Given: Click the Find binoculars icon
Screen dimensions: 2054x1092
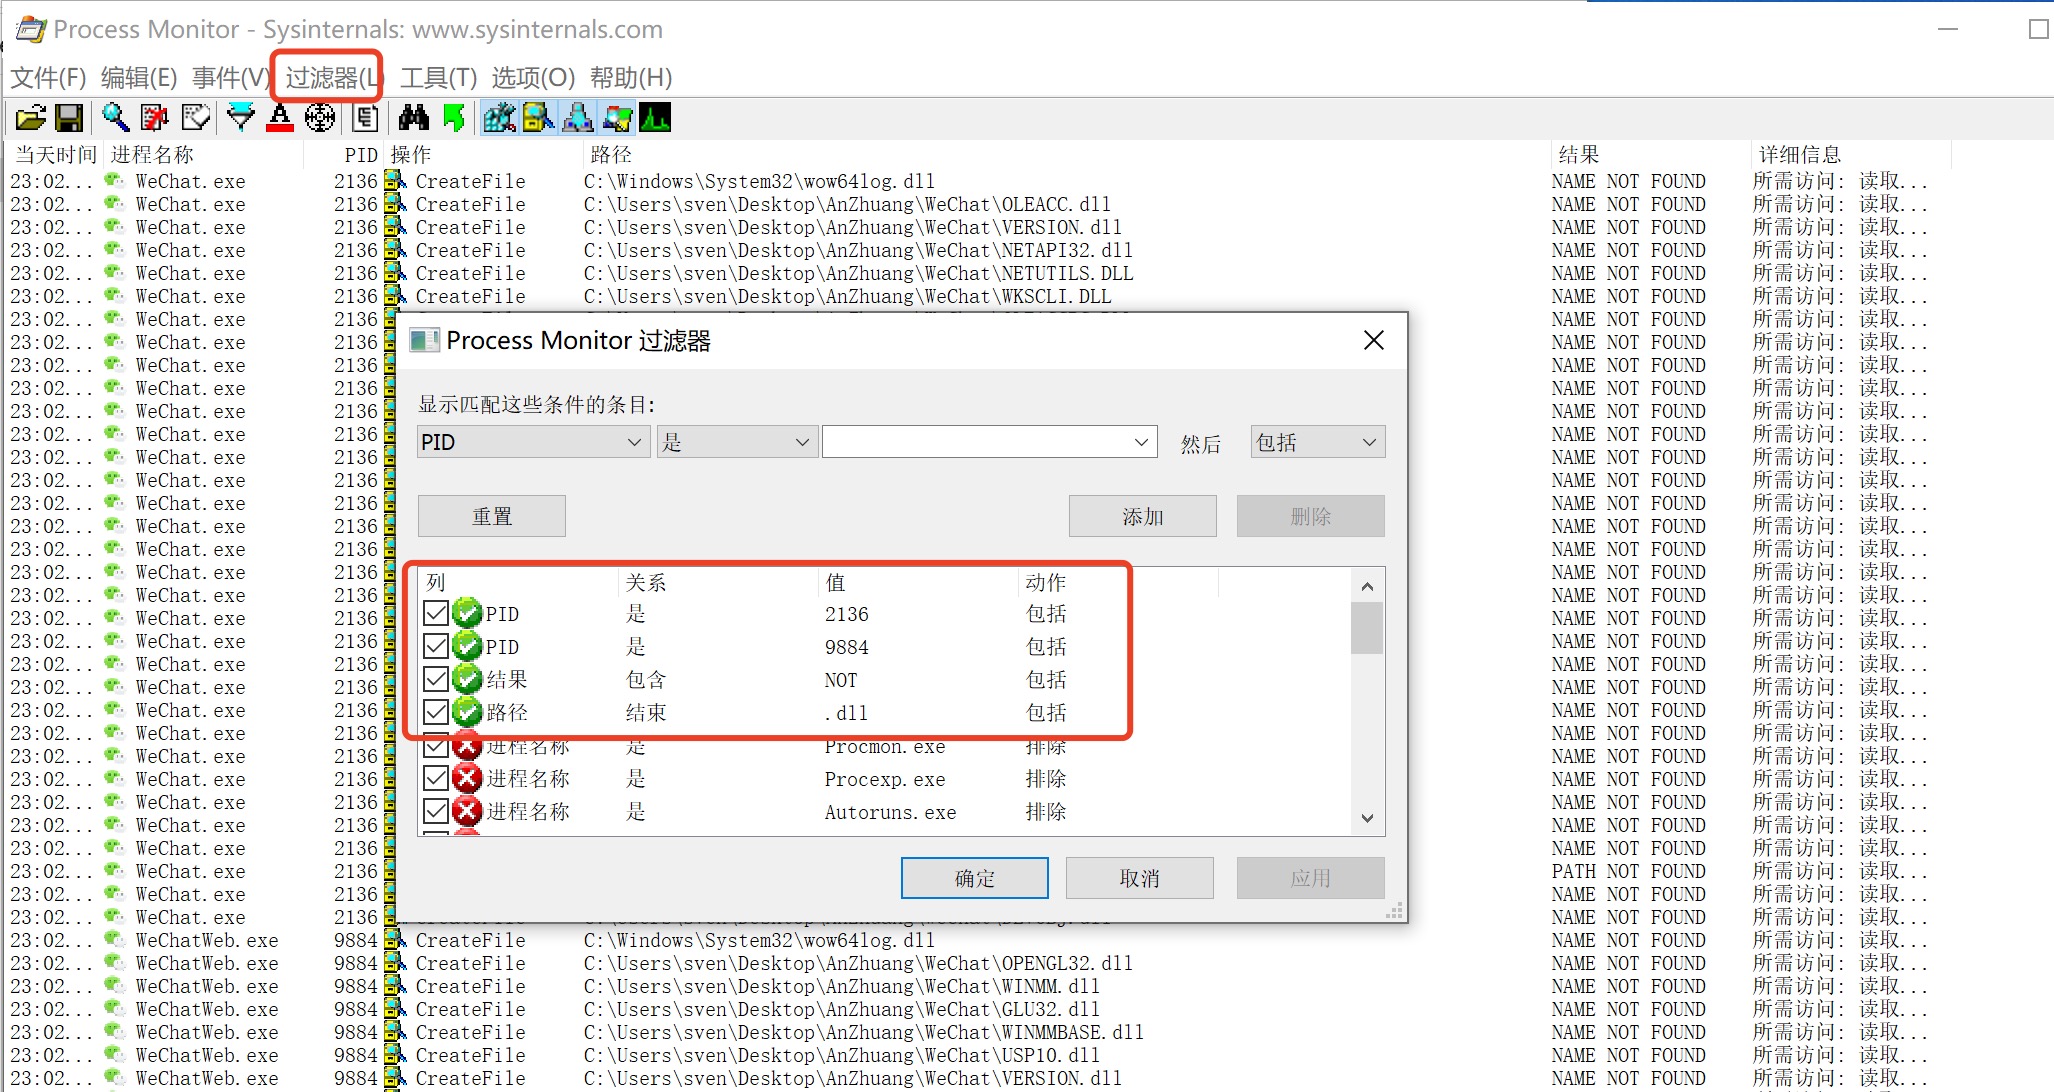Looking at the screenshot, I should [413, 118].
